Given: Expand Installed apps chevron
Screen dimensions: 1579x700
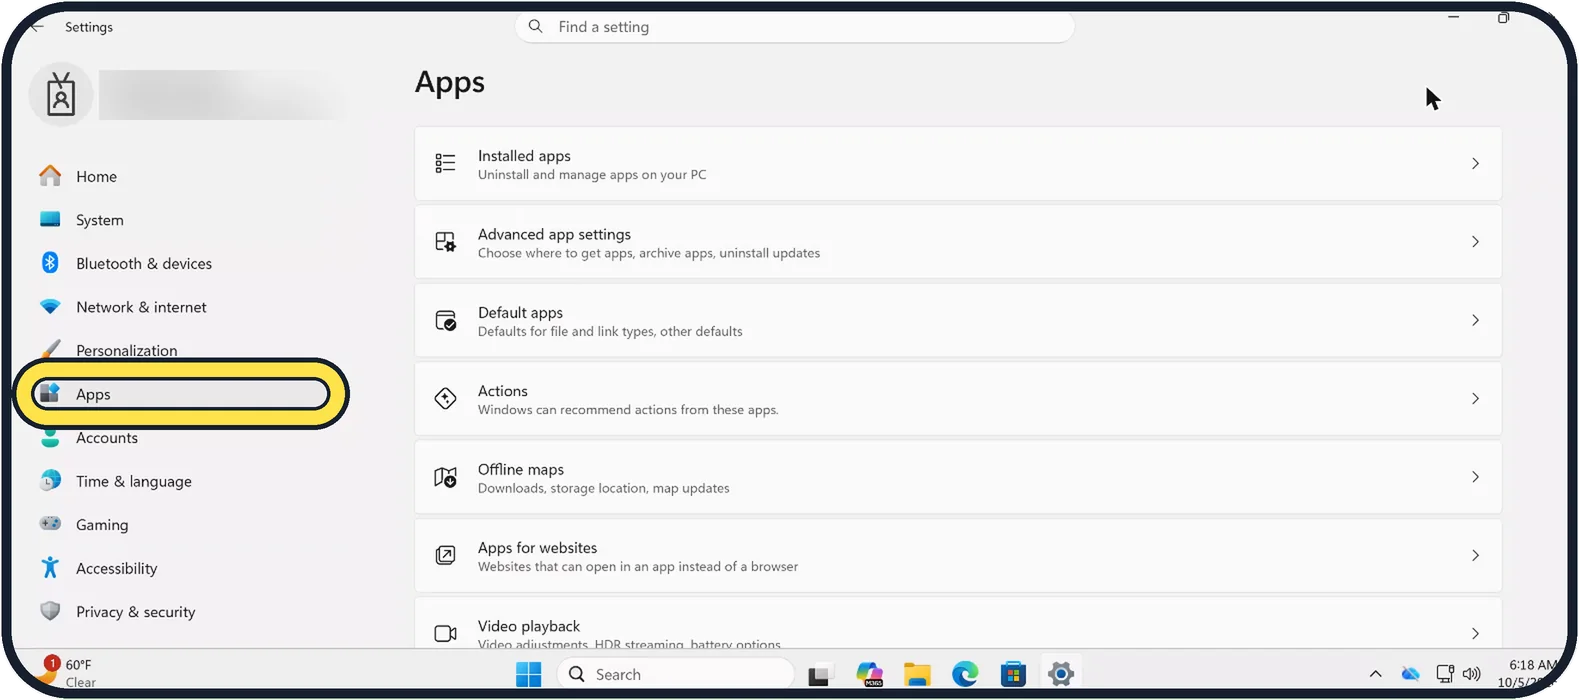Looking at the screenshot, I should click(1475, 163).
